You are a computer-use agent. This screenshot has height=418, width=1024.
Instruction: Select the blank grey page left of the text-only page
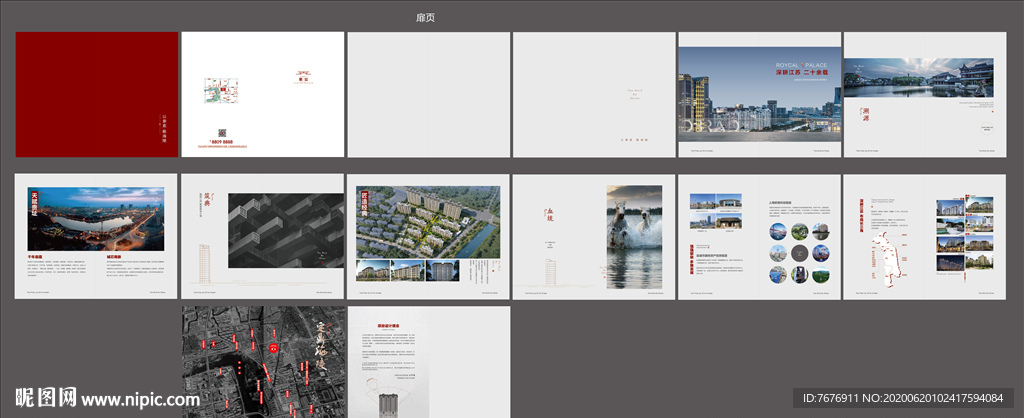point(428,94)
